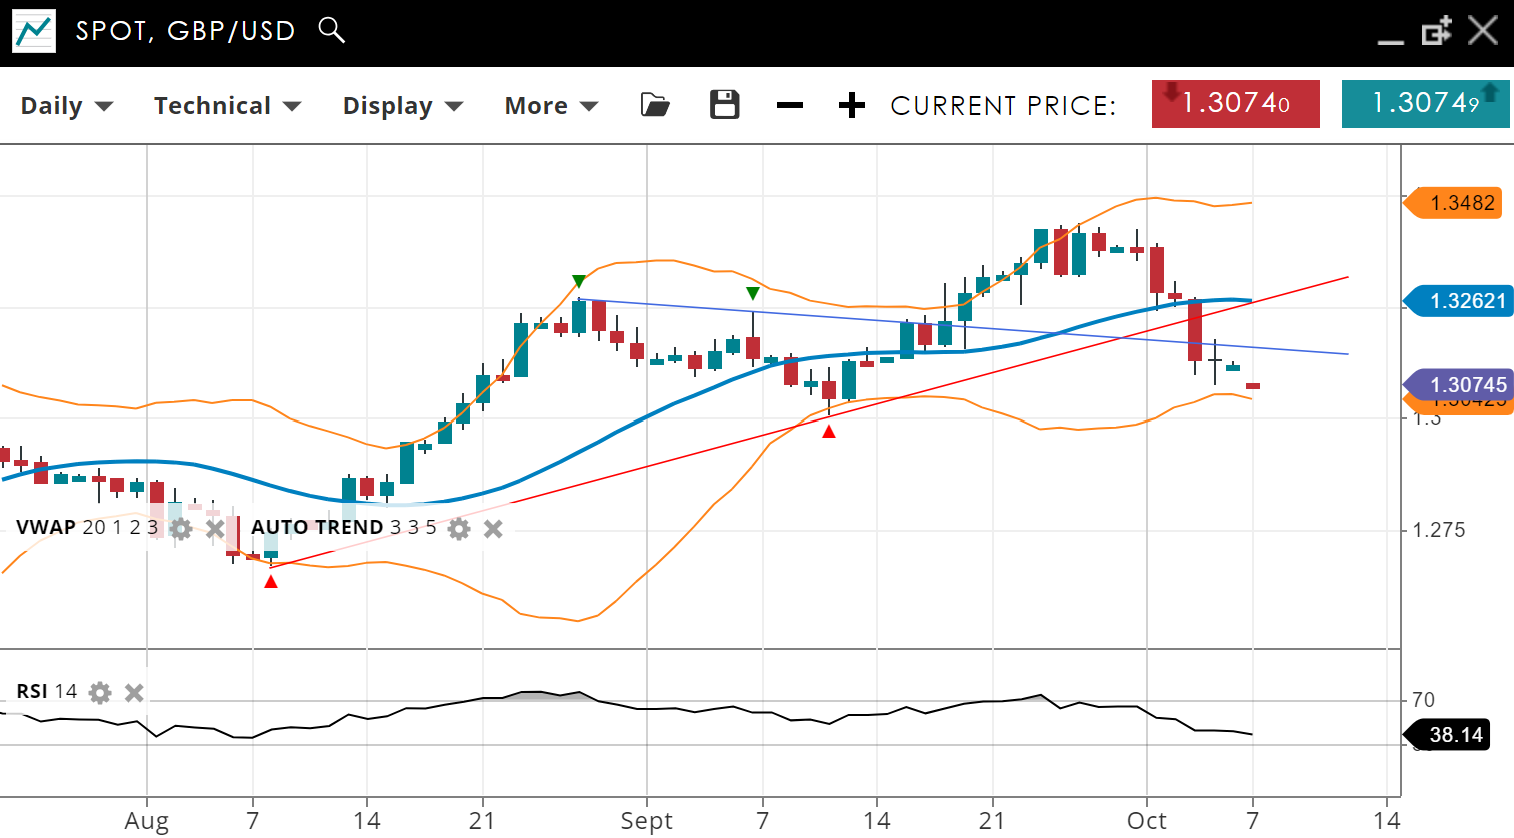Image resolution: width=1514 pixels, height=838 pixels.
Task: Open saved chart with folder icon
Action: click(655, 105)
